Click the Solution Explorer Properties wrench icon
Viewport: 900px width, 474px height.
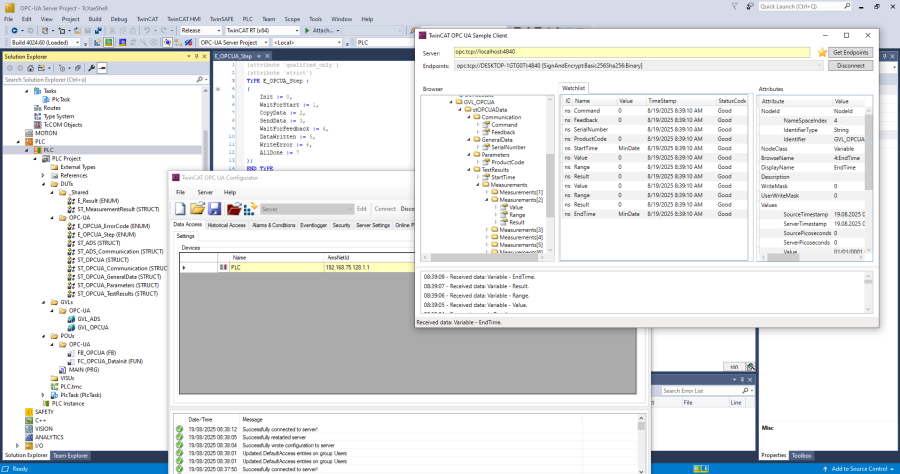(x=92, y=69)
